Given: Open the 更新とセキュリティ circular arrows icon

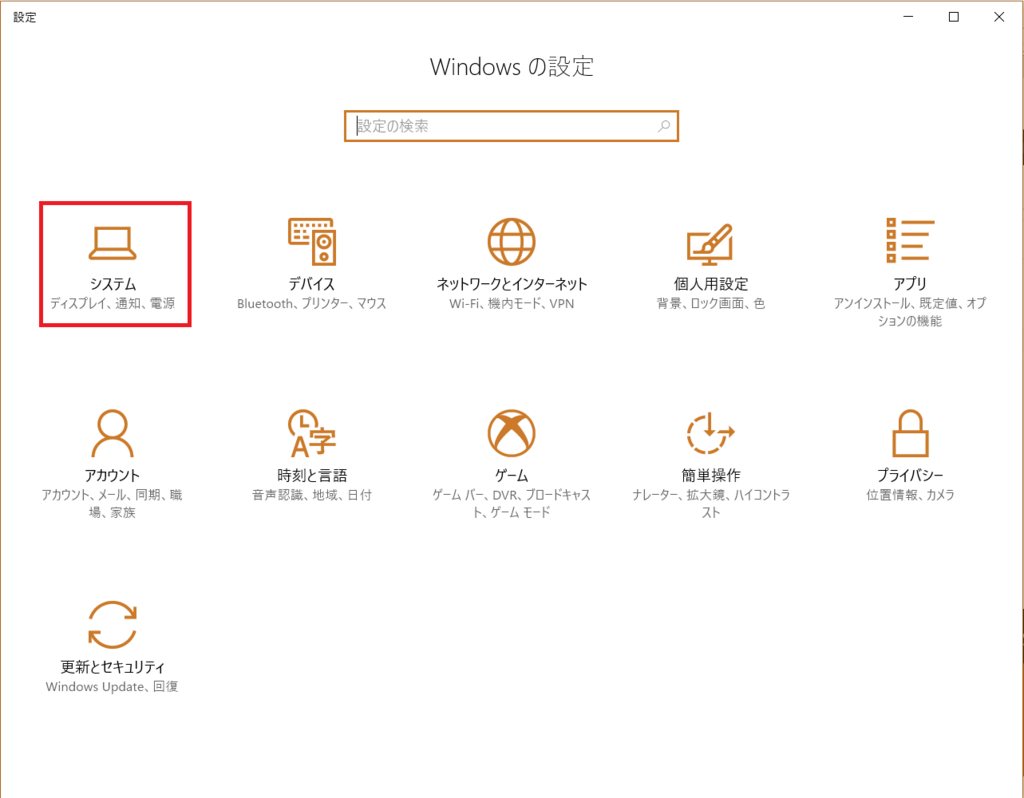Looking at the screenshot, I should pos(112,625).
